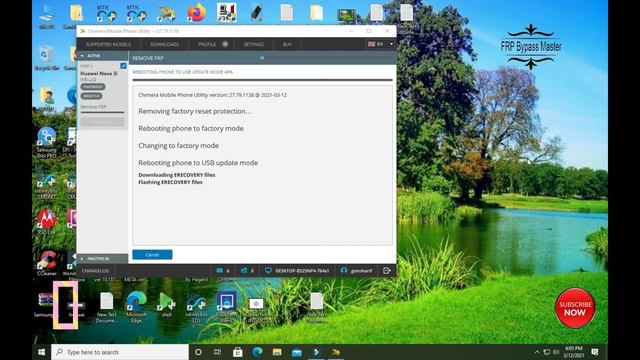The width and height of the screenshot is (640, 360).
Task: Collapse the ACTIVE devices section
Action: coord(82,56)
